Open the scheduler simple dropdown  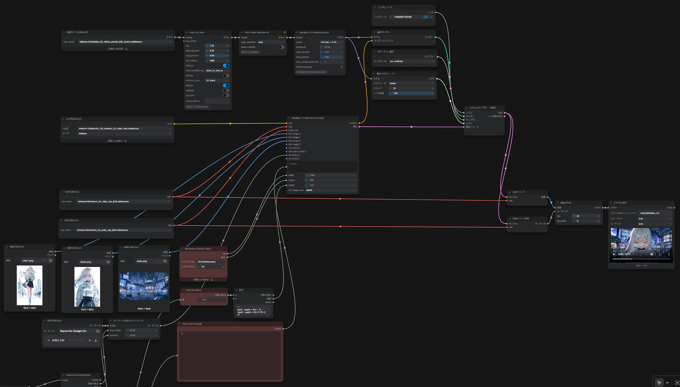412,83
